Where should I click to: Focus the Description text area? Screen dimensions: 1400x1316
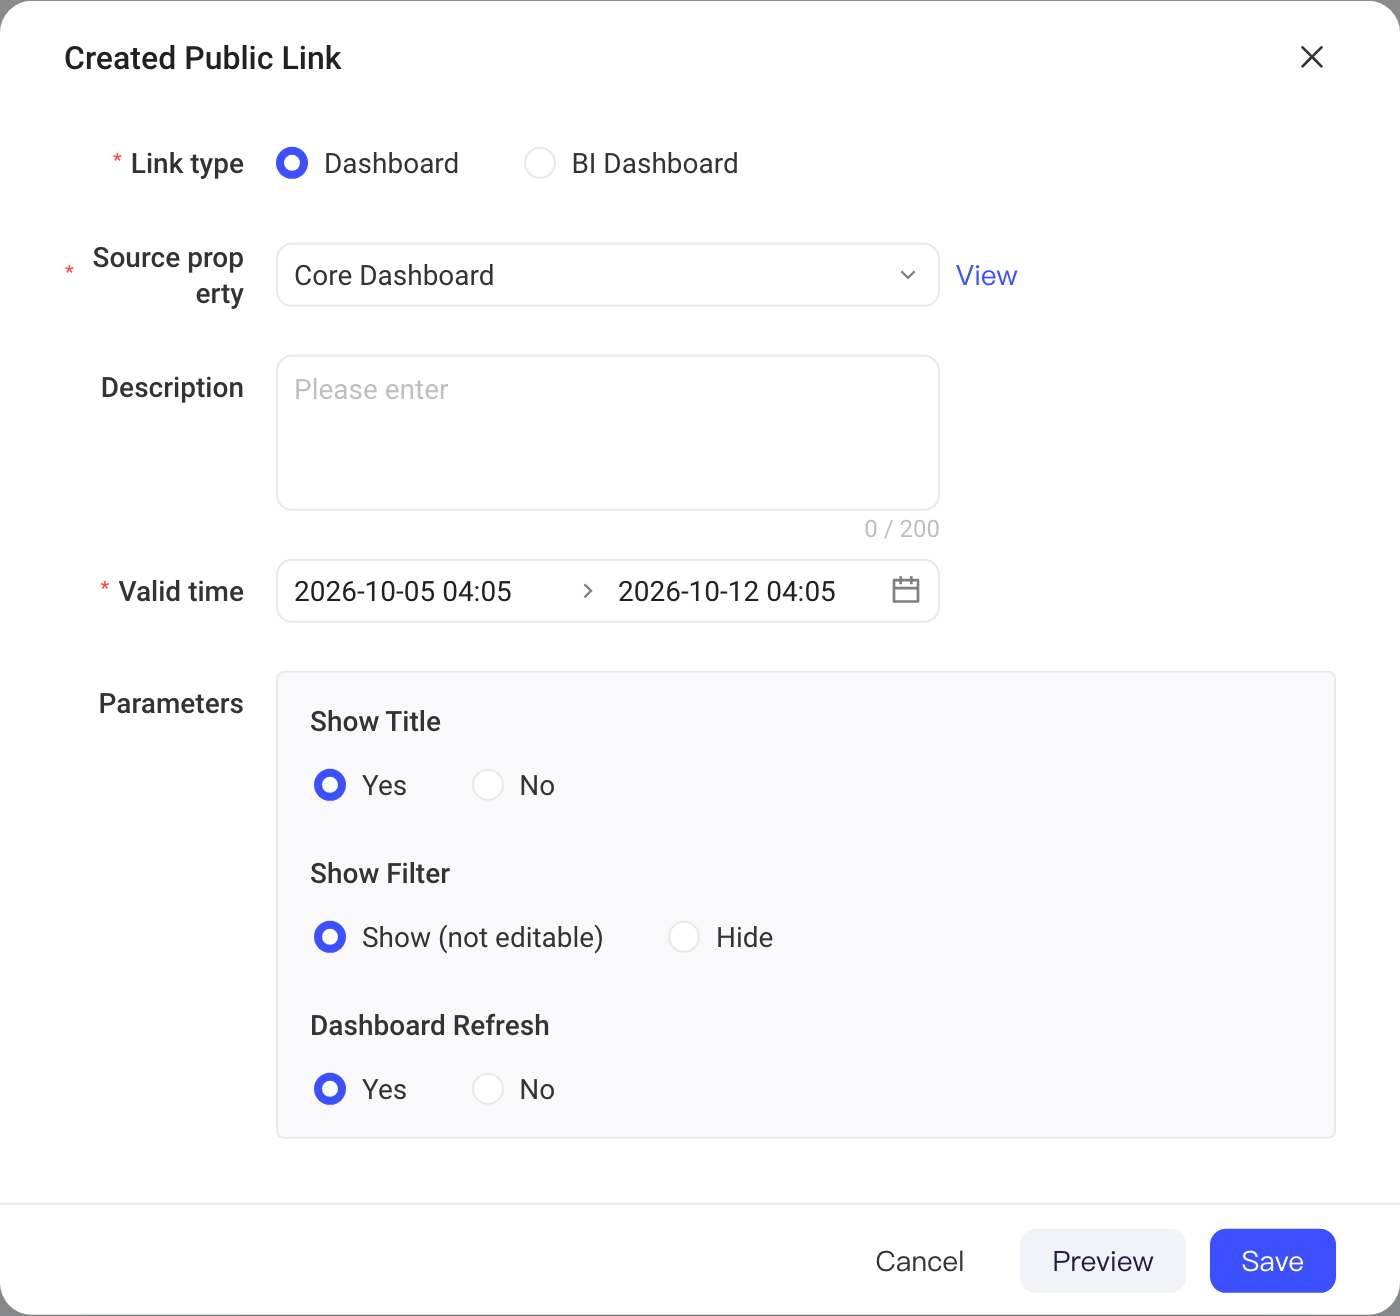[608, 433]
